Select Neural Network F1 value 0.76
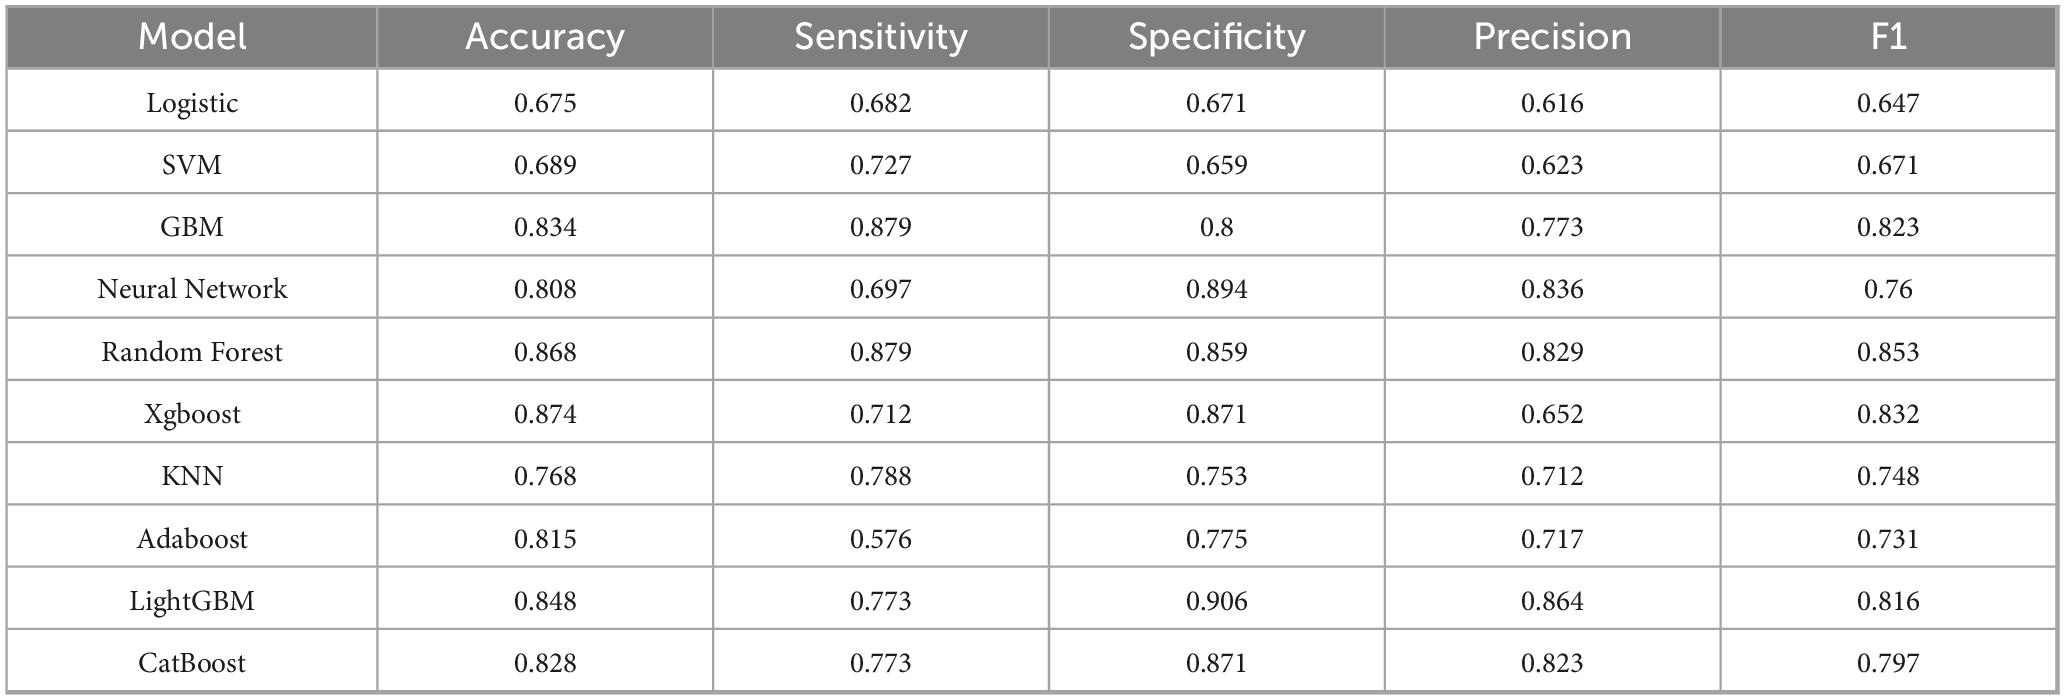 (x=1888, y=289)
